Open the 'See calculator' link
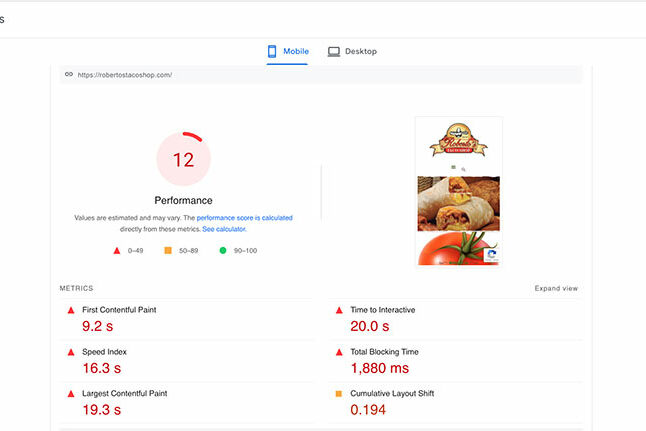 click(223, 229)
